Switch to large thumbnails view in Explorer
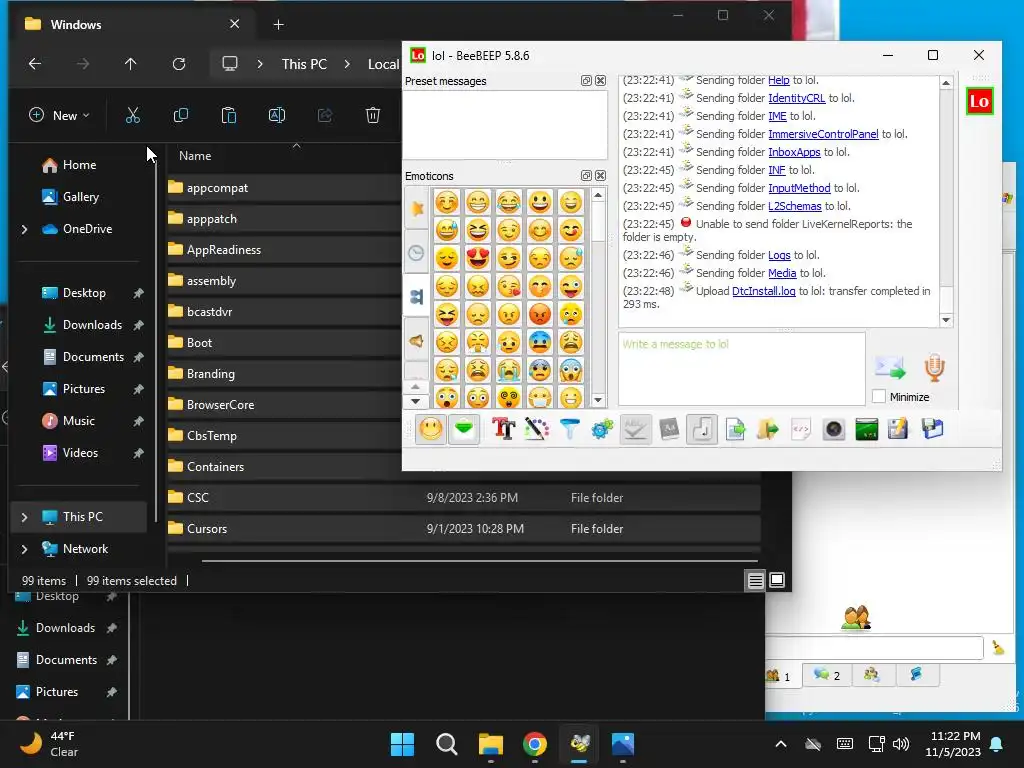 pyautogui.click(x=777, y=581)
